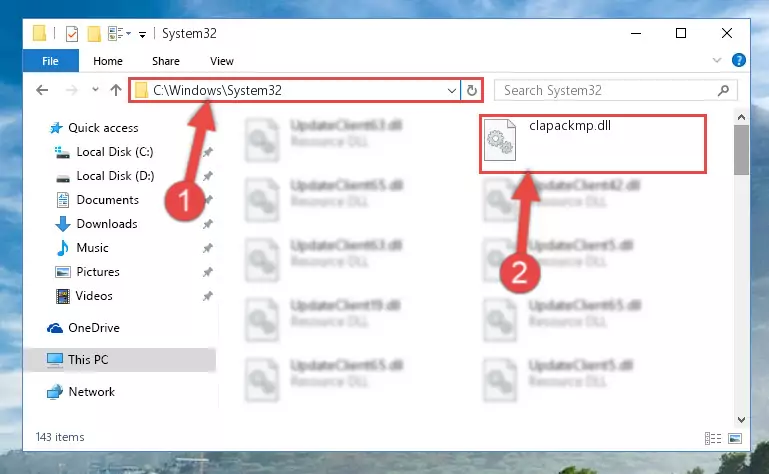Open the recent locations dropdown arrow
This screenshot has height=474, width=769.
95,90
